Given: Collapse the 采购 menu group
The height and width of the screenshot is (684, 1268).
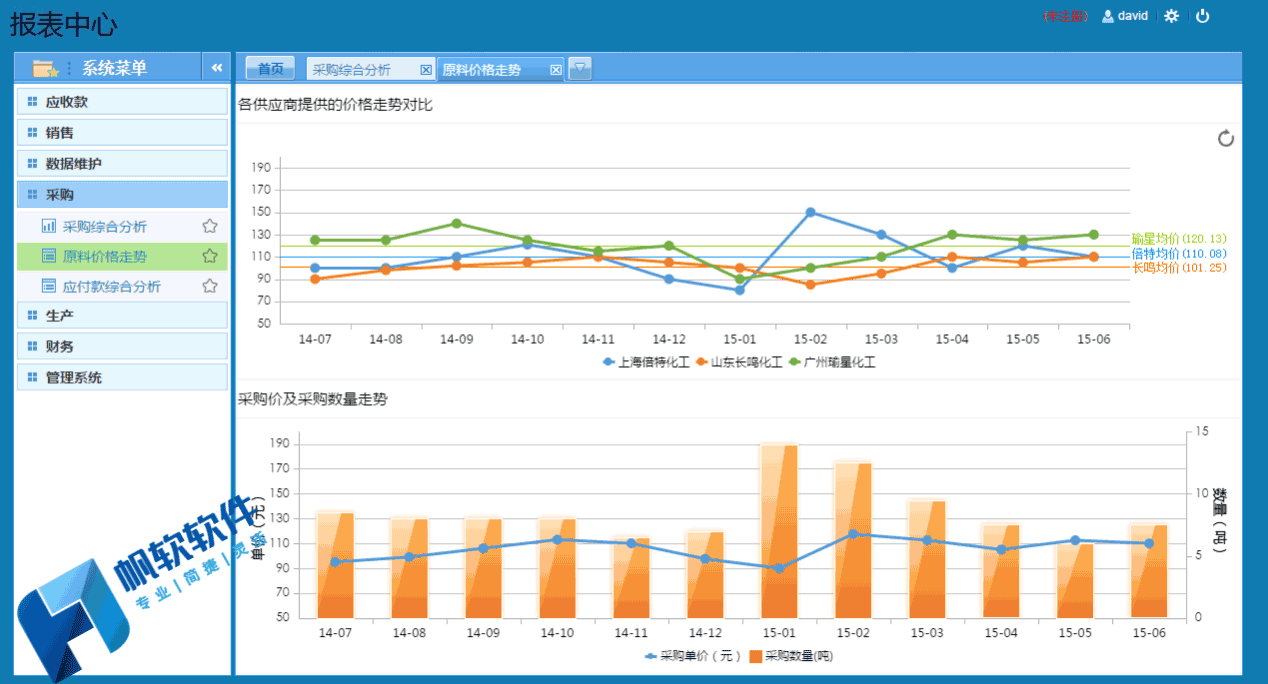Looking at the screenshot, I should (123, 194).
